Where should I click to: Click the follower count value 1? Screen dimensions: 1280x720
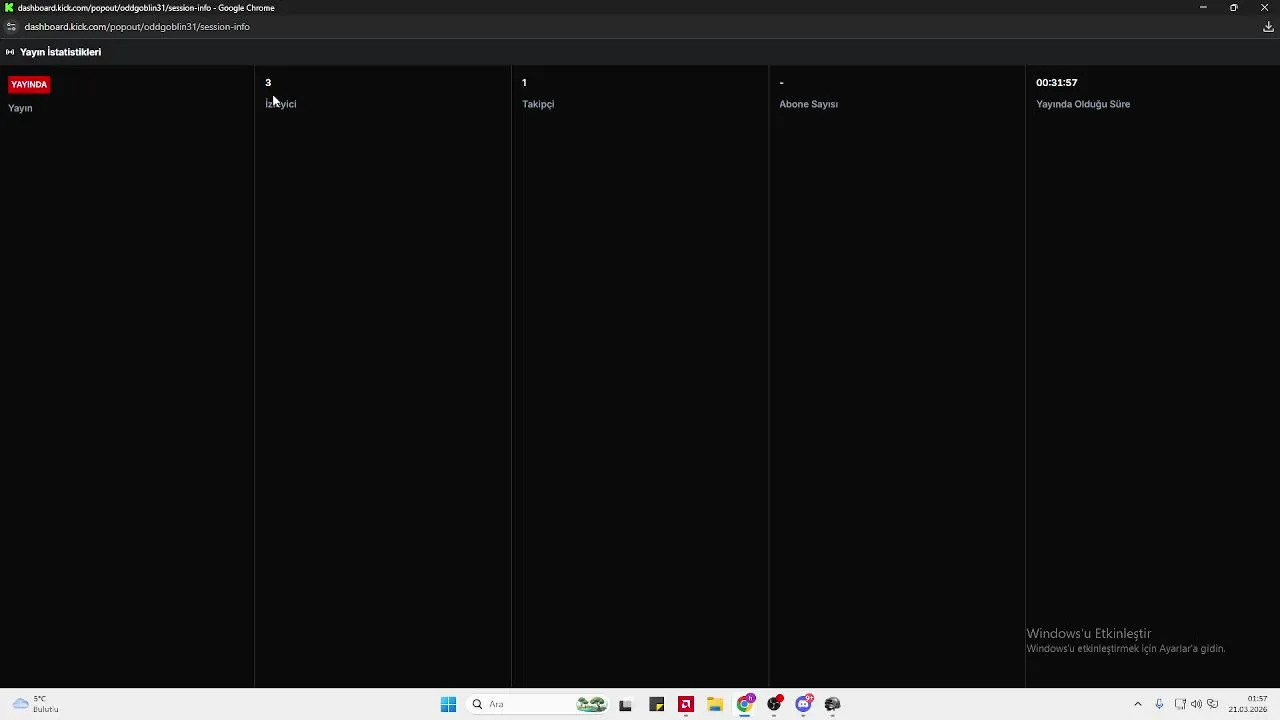point(524,82)
